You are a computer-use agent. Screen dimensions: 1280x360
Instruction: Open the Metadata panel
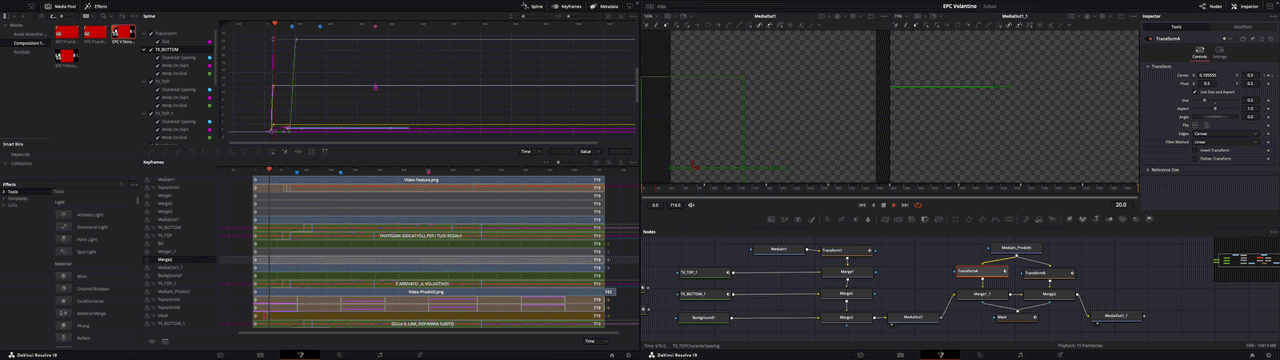click(x=605, y=6)
